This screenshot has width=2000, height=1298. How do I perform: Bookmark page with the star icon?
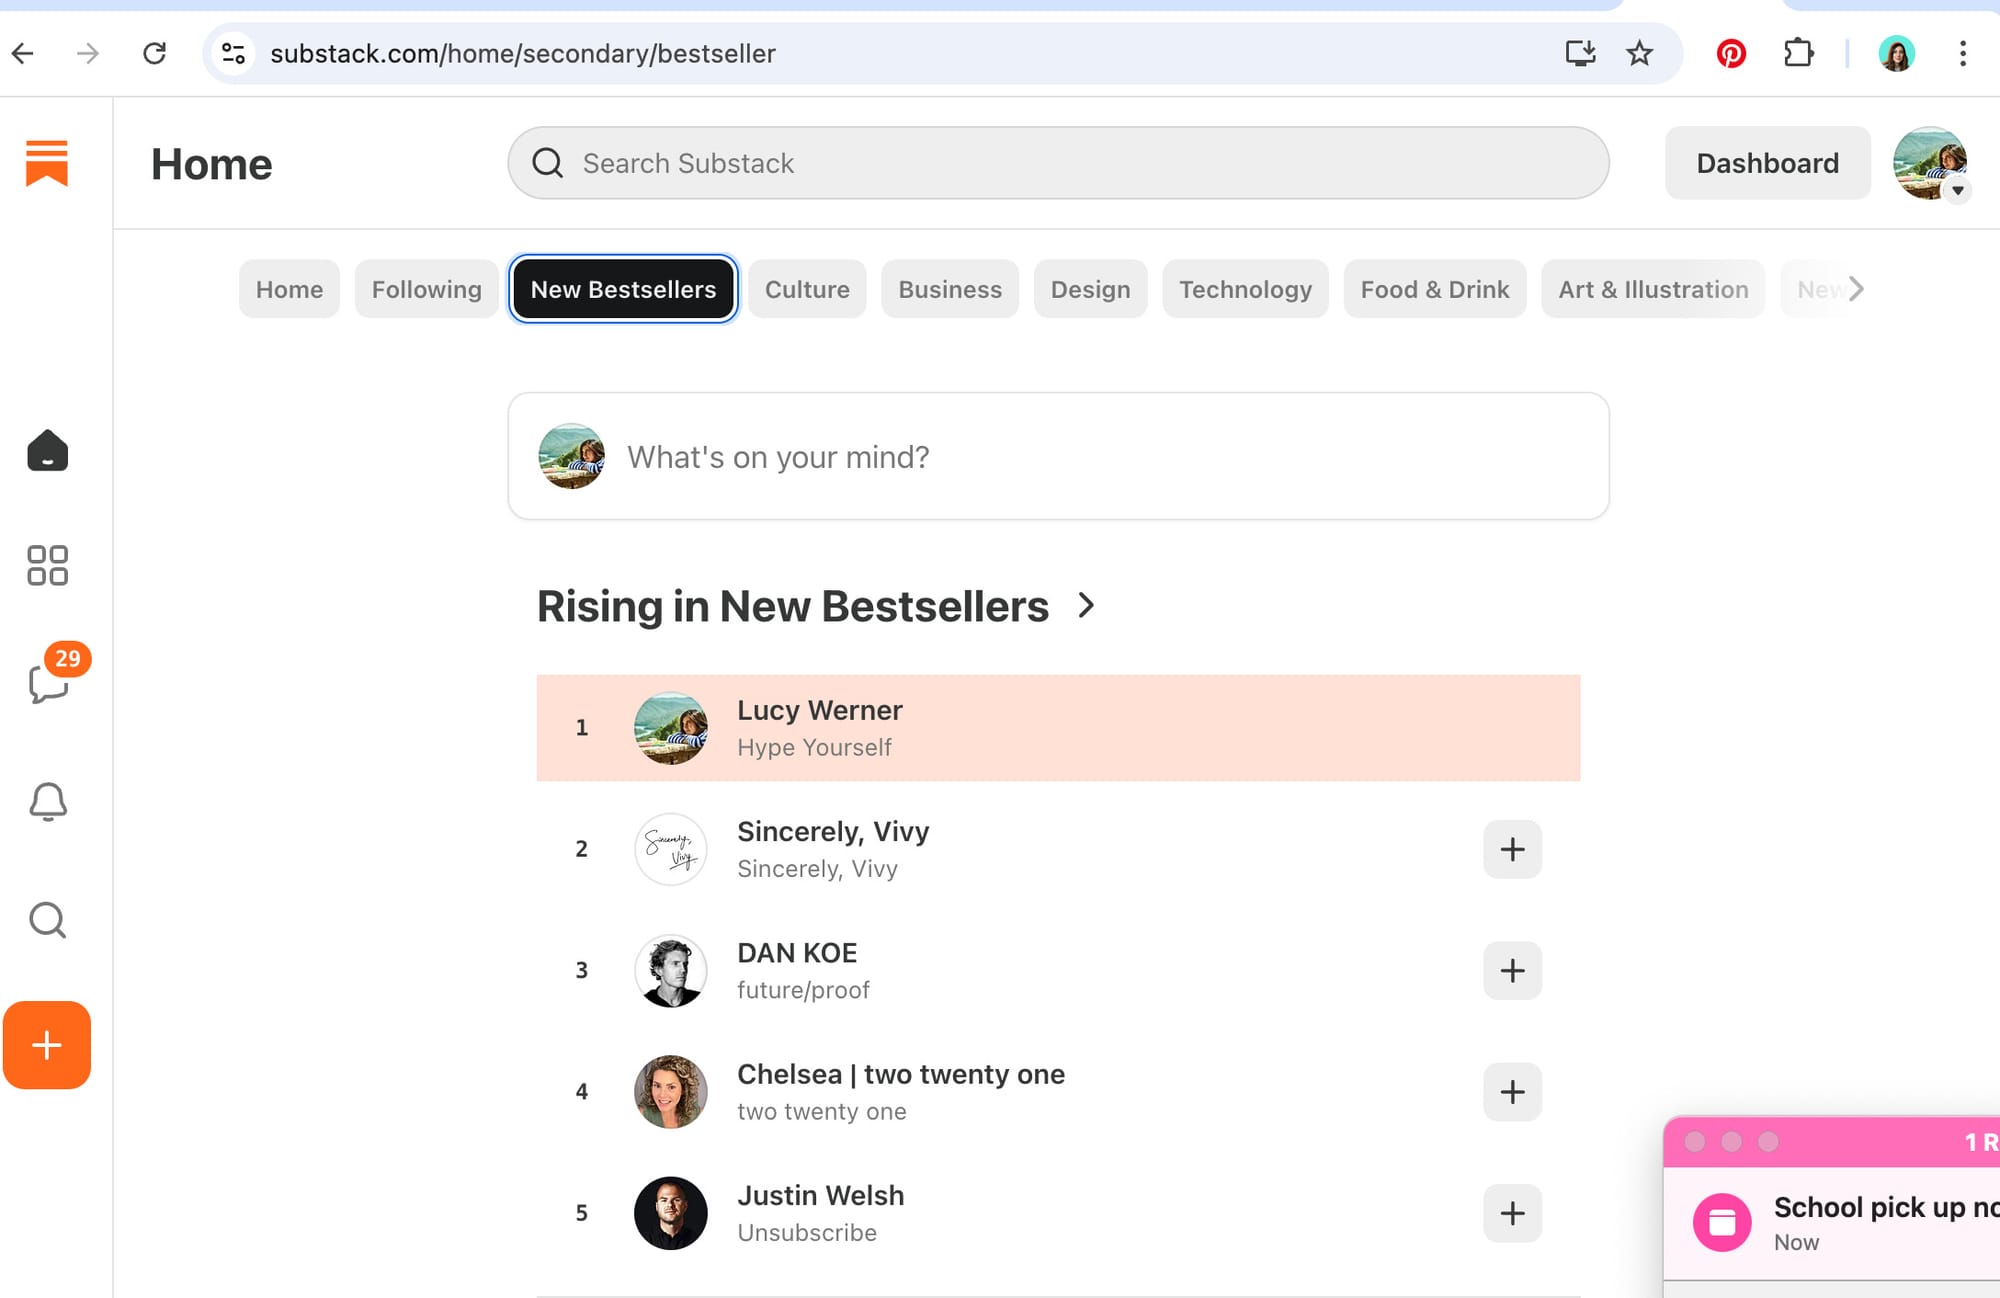pyautogui.click(x=1639, y=53)
